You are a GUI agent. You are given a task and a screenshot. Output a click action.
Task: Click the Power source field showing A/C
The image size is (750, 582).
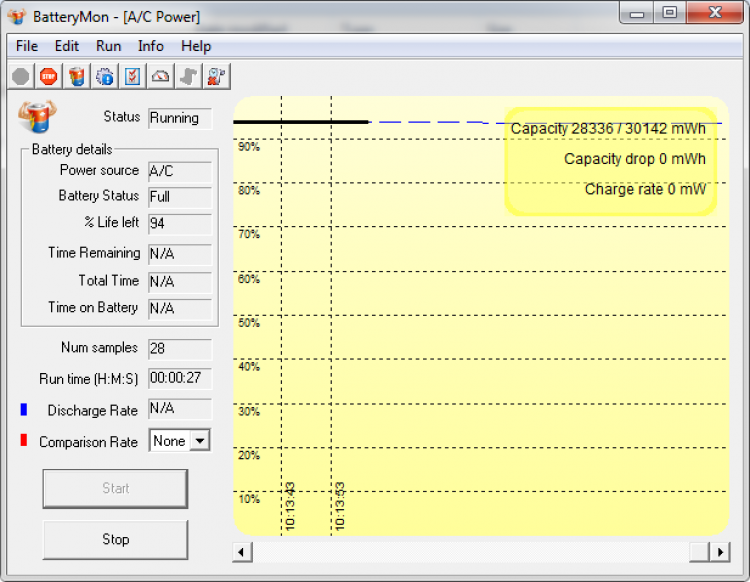(180, 171)
